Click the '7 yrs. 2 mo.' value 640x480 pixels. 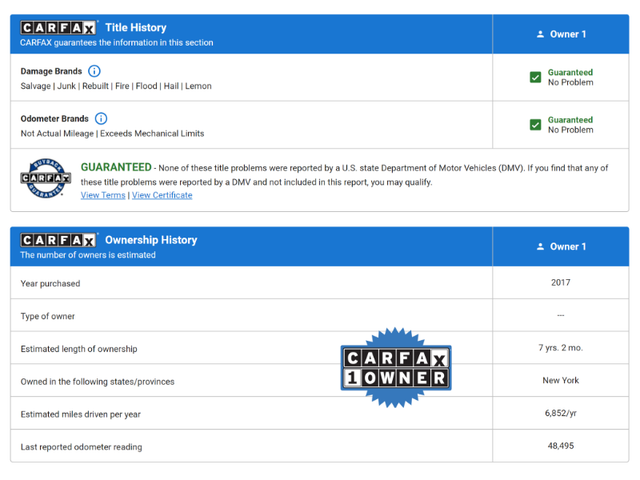(x=561, y=348)
